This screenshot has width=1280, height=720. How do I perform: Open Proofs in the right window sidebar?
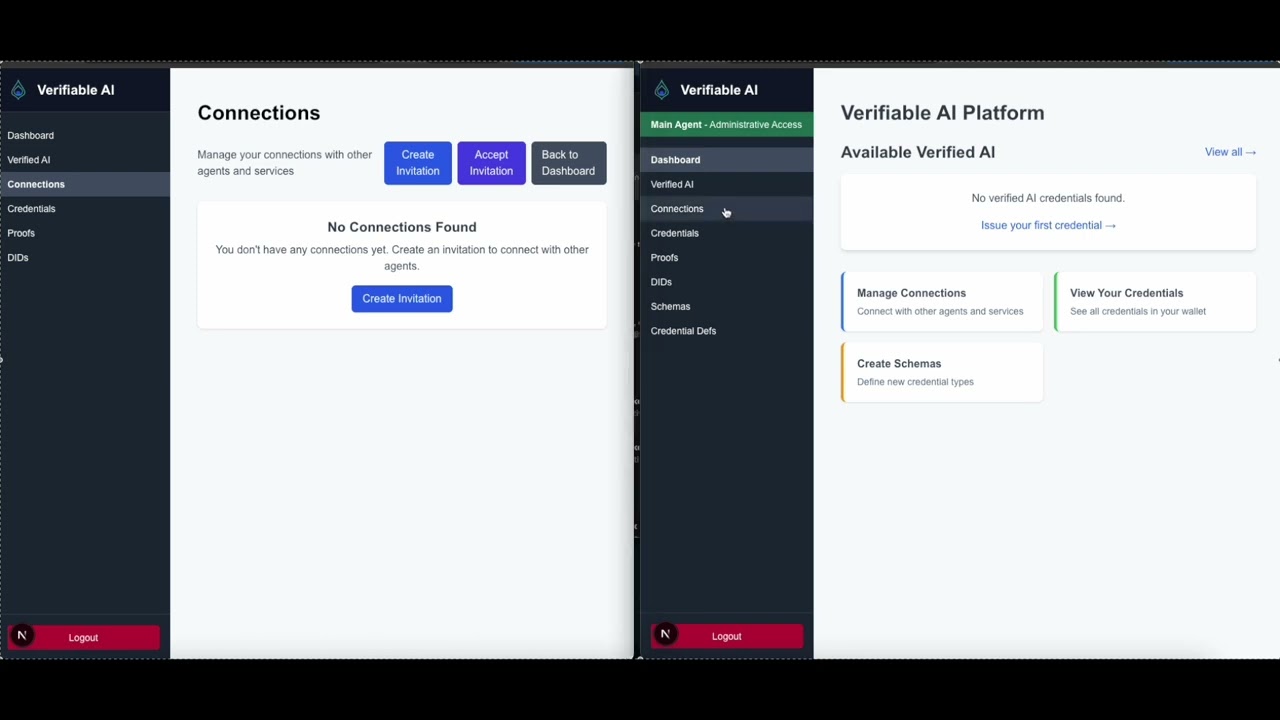(x=727, y=258)
